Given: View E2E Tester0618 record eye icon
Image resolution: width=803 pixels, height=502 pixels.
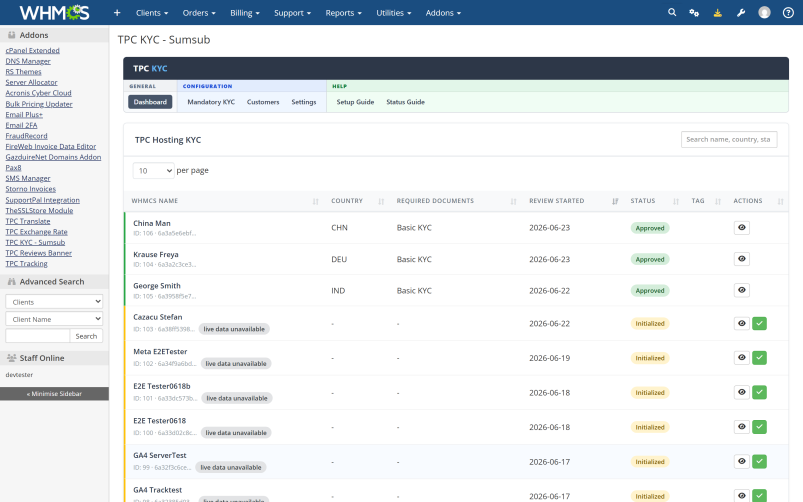Looking at the screenshot, I should pyautogui.click(x=742, y=427).
